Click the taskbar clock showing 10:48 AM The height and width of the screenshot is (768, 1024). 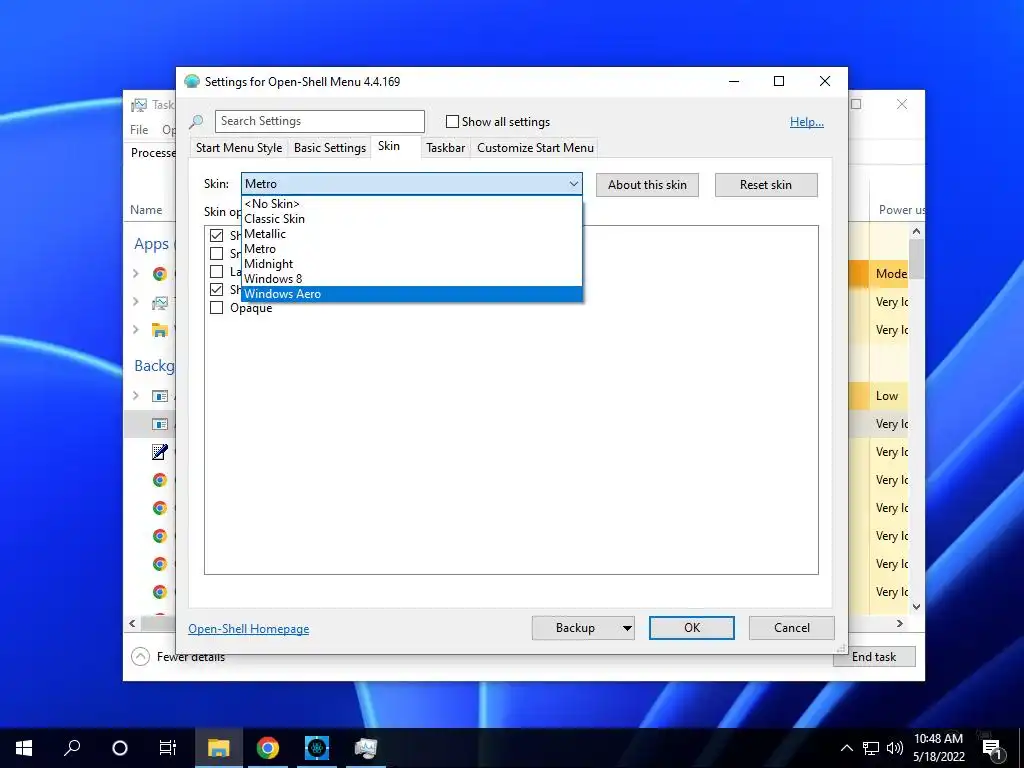tap(938, 748)
